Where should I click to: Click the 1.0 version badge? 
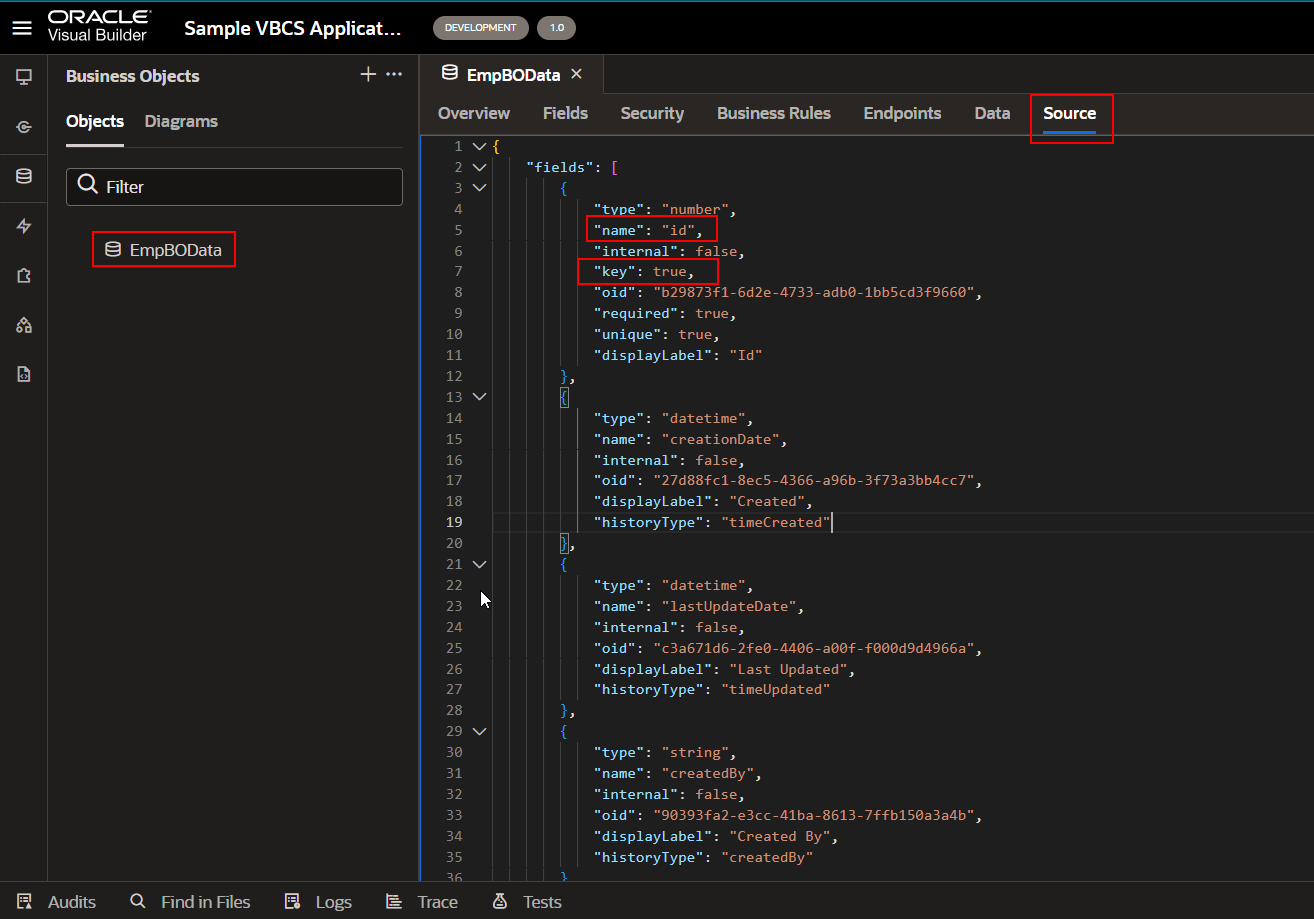556,28
